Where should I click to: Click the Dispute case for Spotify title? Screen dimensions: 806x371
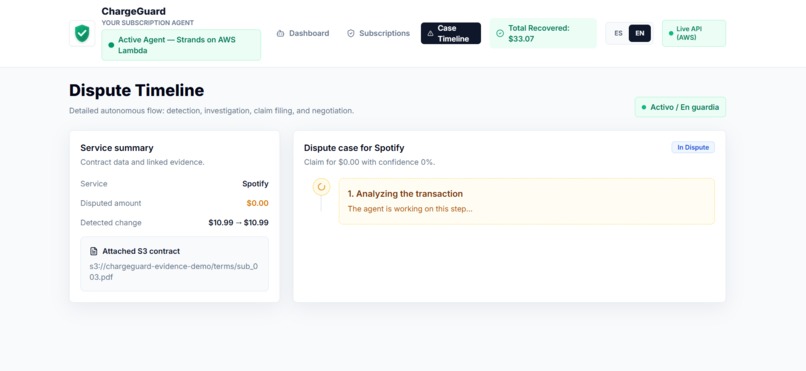click(x=354, y=148)
